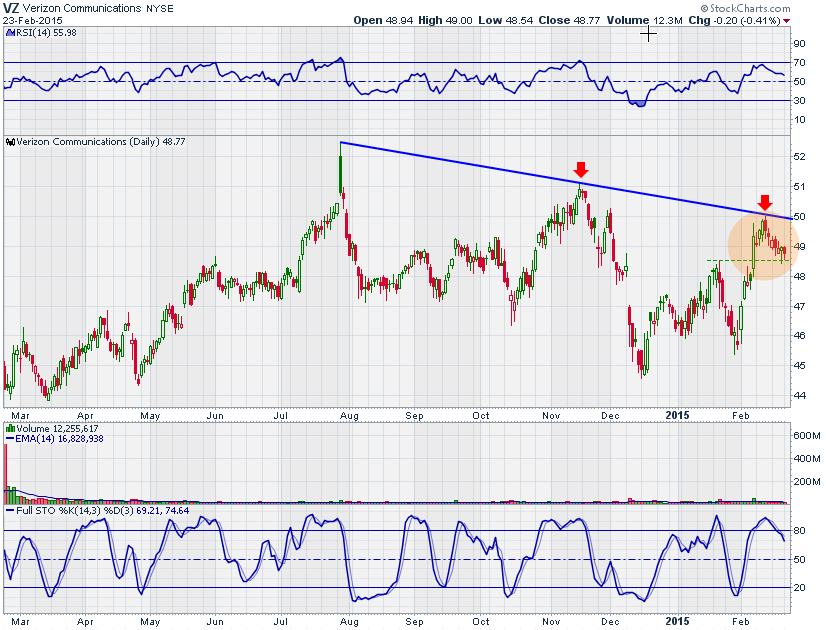Click the 45 price axis label

coord(800,366)
